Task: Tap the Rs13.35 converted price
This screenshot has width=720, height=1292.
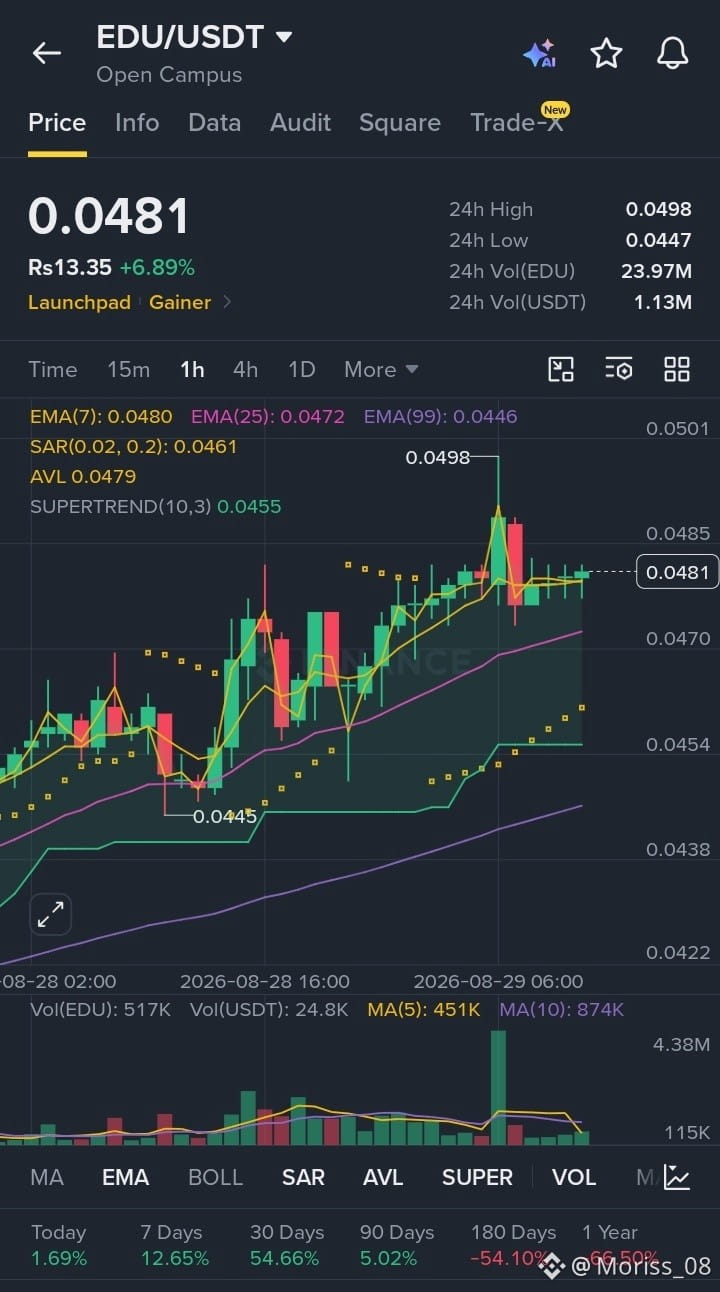Action: click(70, 267)
